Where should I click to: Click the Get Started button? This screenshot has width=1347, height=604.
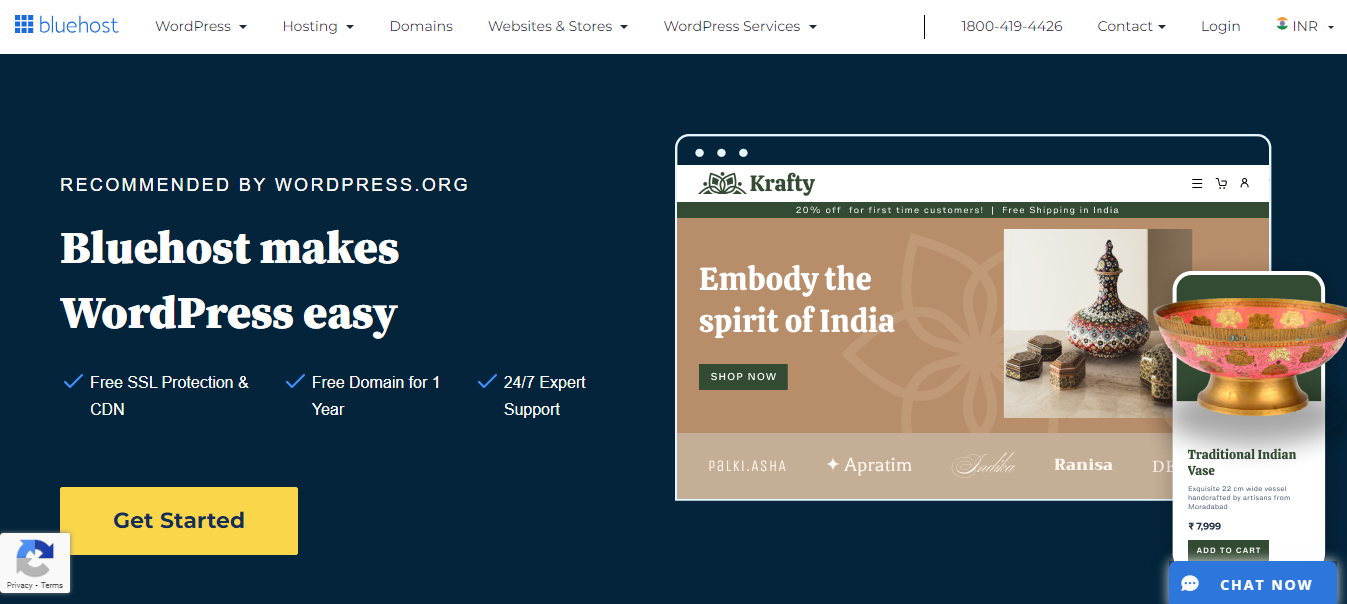pos(179,520)
